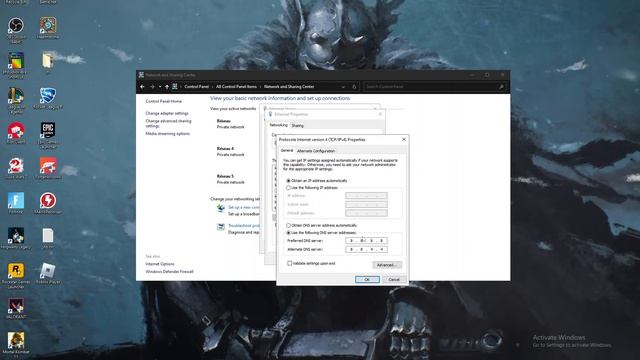Close the Ethernet Properties dialog
The image size is (640, 360).
tap(380, 114)
